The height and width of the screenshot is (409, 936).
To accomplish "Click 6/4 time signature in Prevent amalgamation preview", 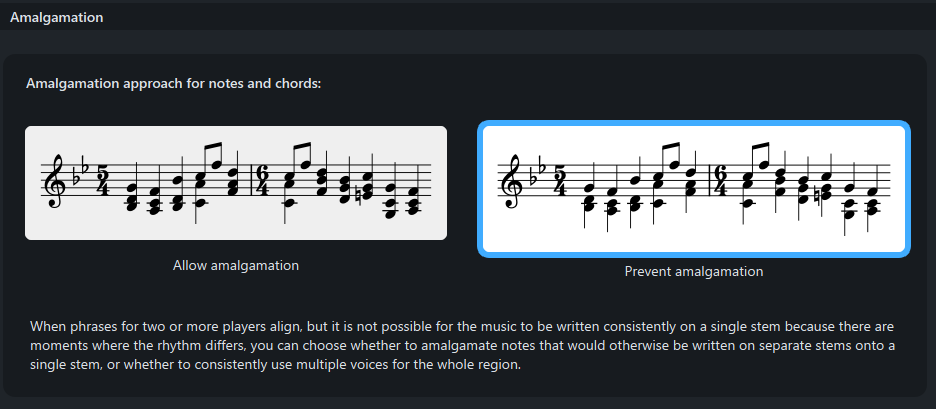I will 719,180.
